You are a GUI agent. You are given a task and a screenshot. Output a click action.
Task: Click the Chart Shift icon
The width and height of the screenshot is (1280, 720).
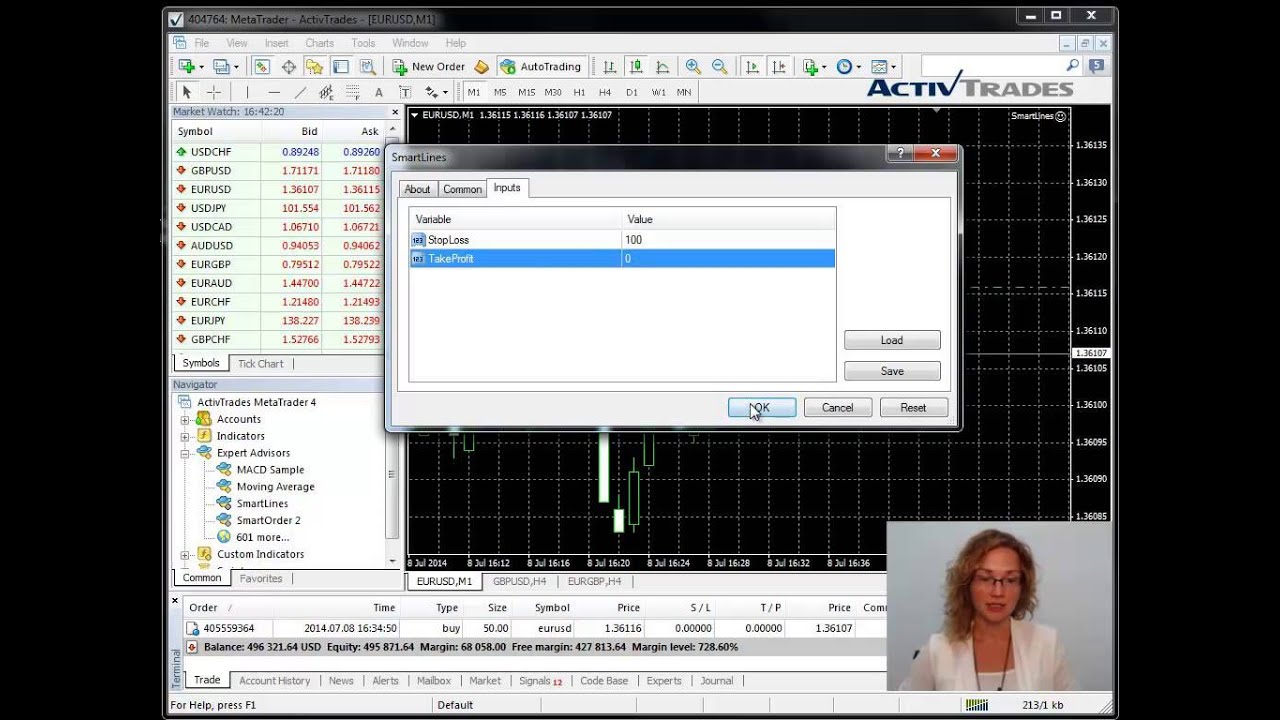[x=779, y=66]
